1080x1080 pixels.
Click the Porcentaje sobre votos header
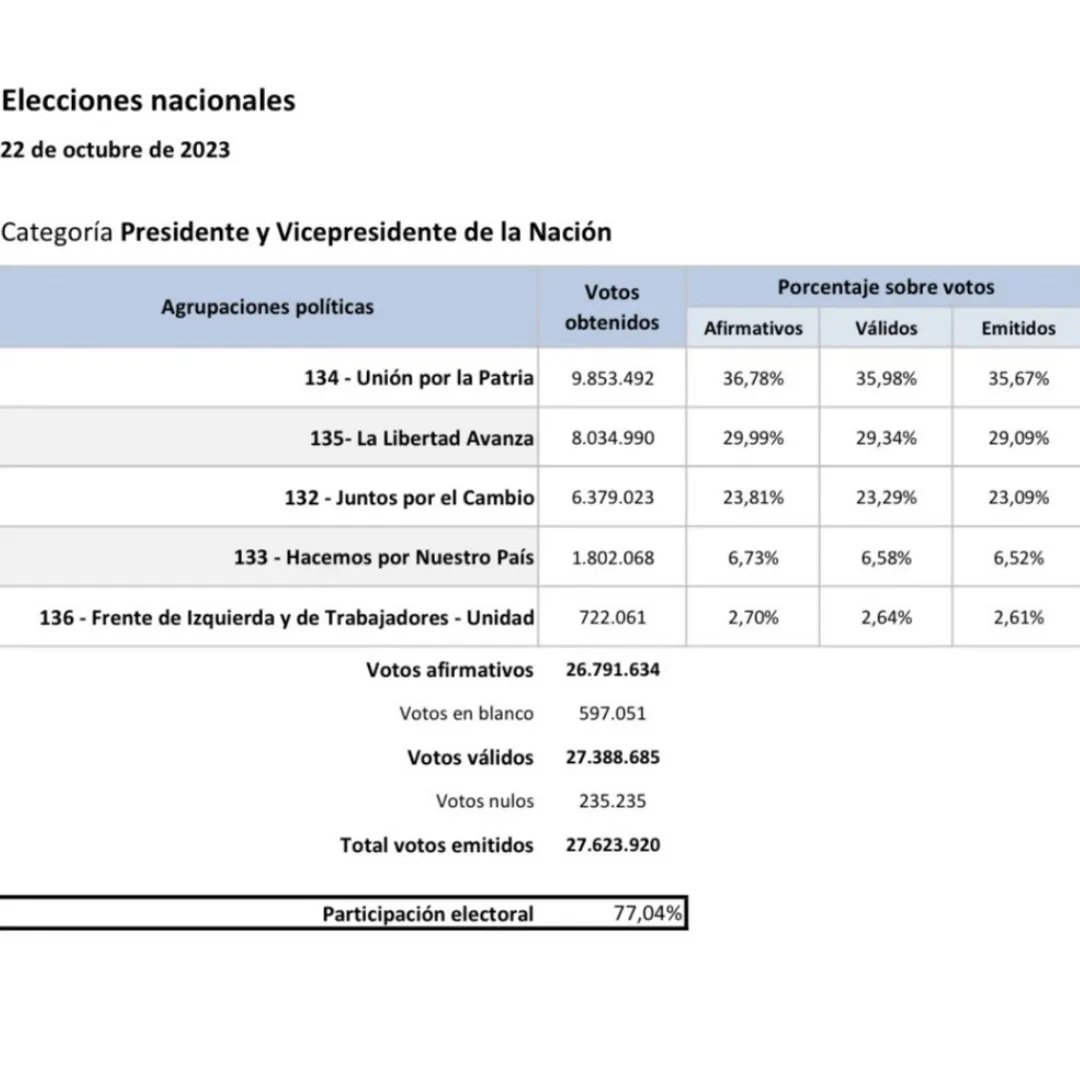885,287
